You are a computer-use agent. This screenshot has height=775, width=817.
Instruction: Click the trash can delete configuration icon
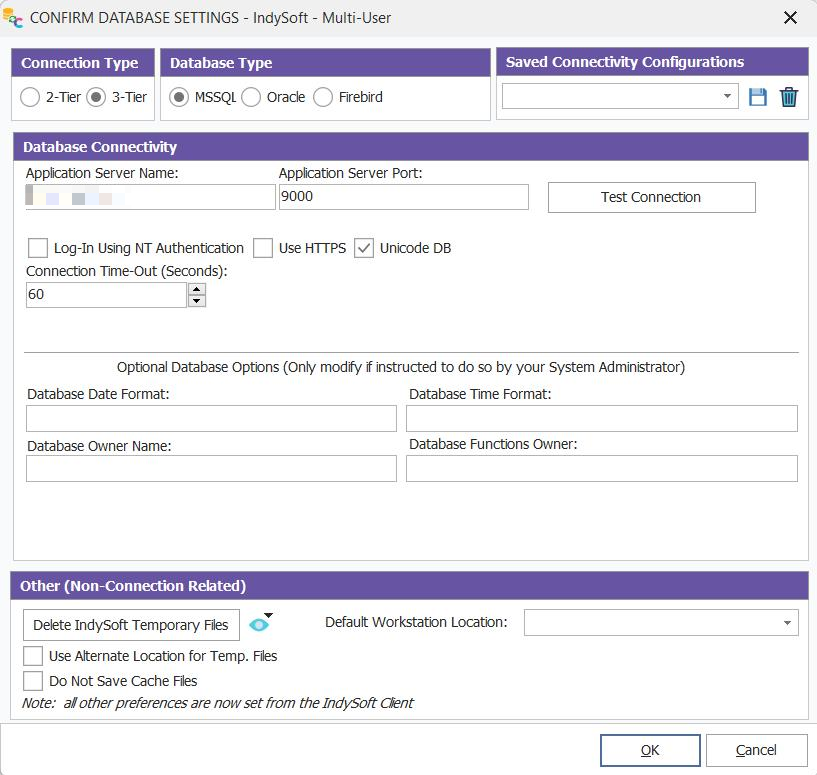[x=789, y=97]
